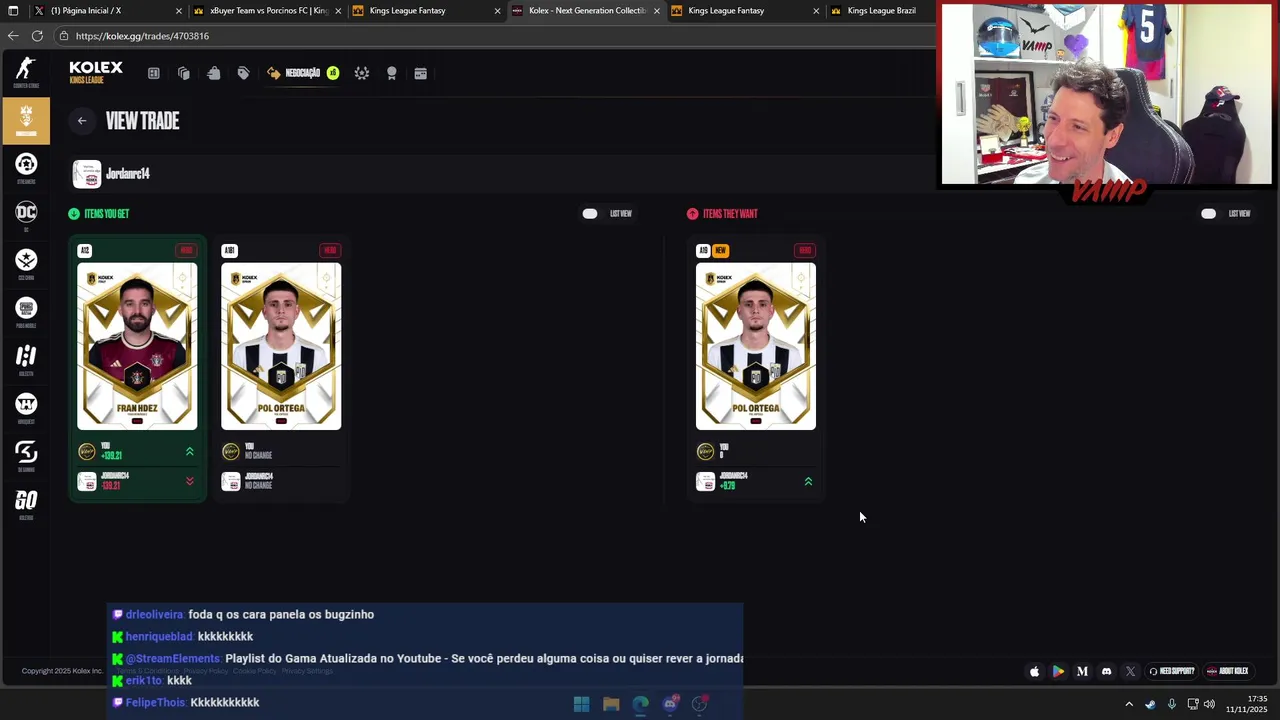1280x720 pixels.
Task: Switch to Kolex Next Generation browser tab
Action: (586, 11)
